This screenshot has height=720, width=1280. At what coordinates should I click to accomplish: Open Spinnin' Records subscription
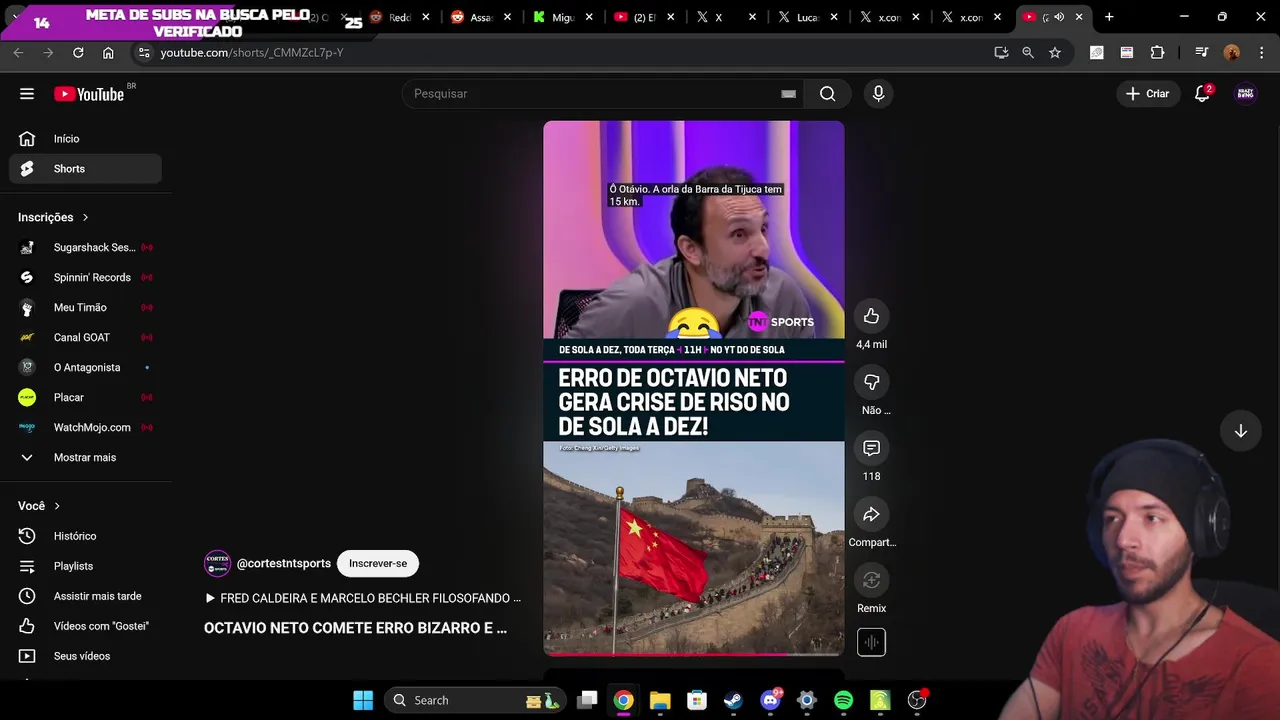click(x=85, y=277)
